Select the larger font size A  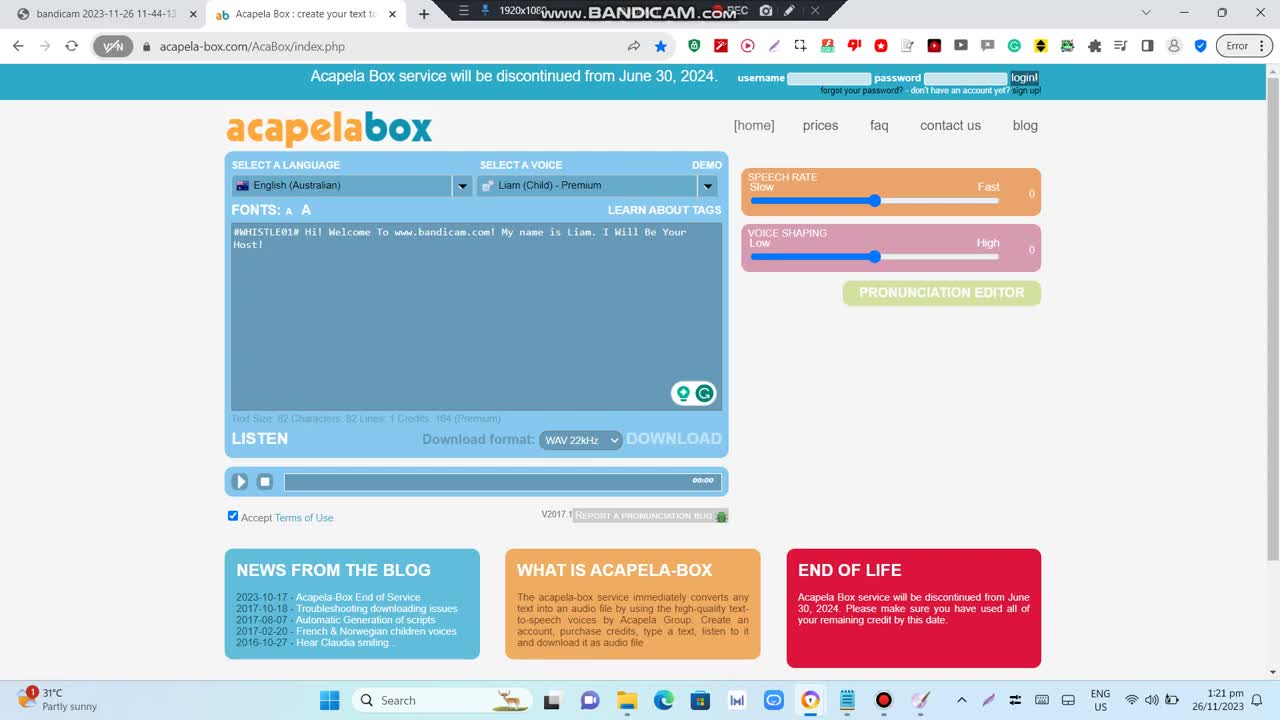click(306, 210)
